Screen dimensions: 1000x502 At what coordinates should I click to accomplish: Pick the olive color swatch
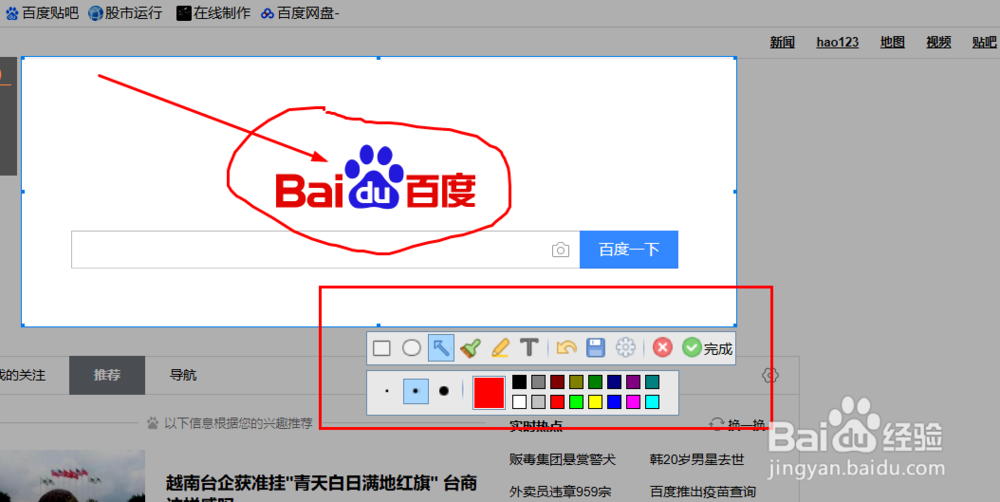577,382
